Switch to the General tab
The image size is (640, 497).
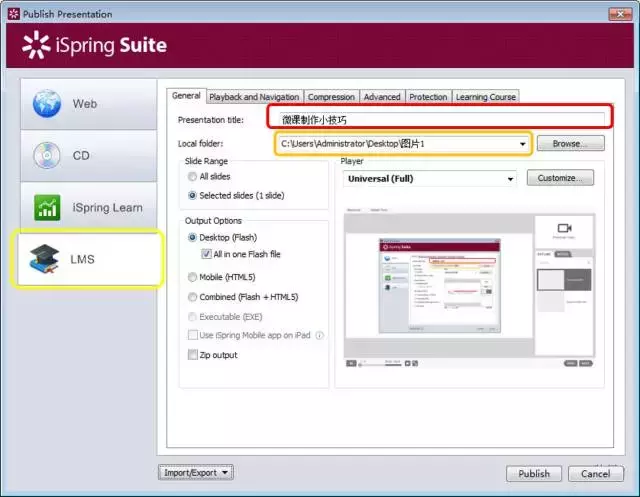coord(186,96)
